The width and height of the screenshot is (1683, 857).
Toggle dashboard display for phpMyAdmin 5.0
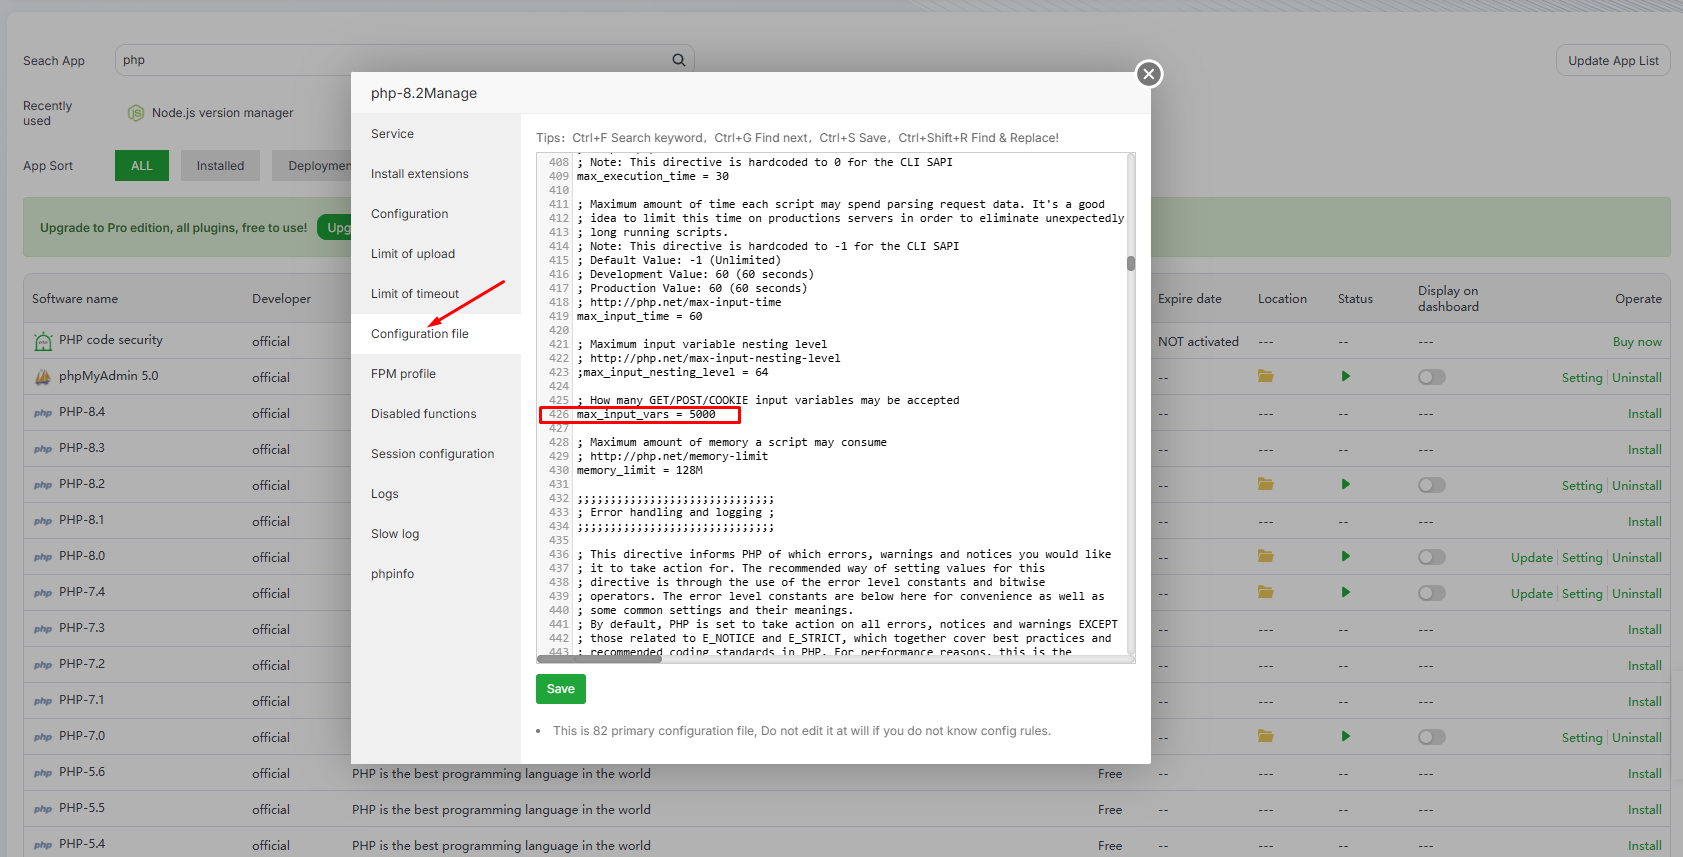[1431, 377]
